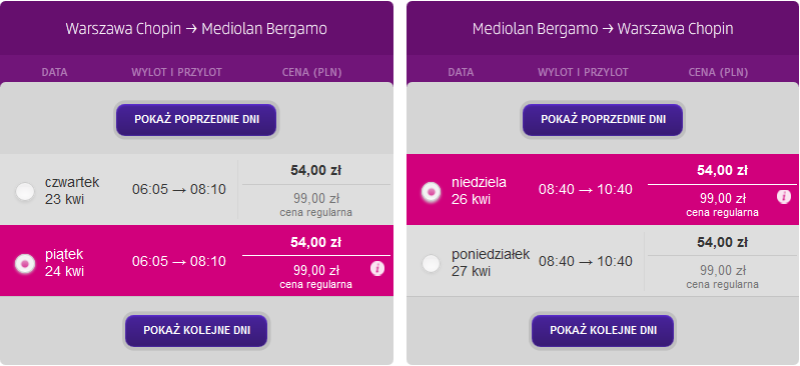Image resolution: width=800 pixels, height=366 pixels.
Task: Select poniedziałek 27 kwi radio button
Action: (431, 263)
